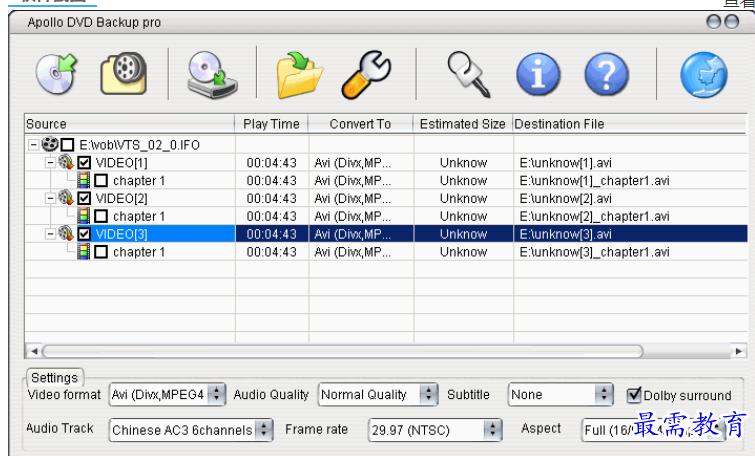Open the blue info about icon
The image size is (755, 456).
(x=538, y=75)
